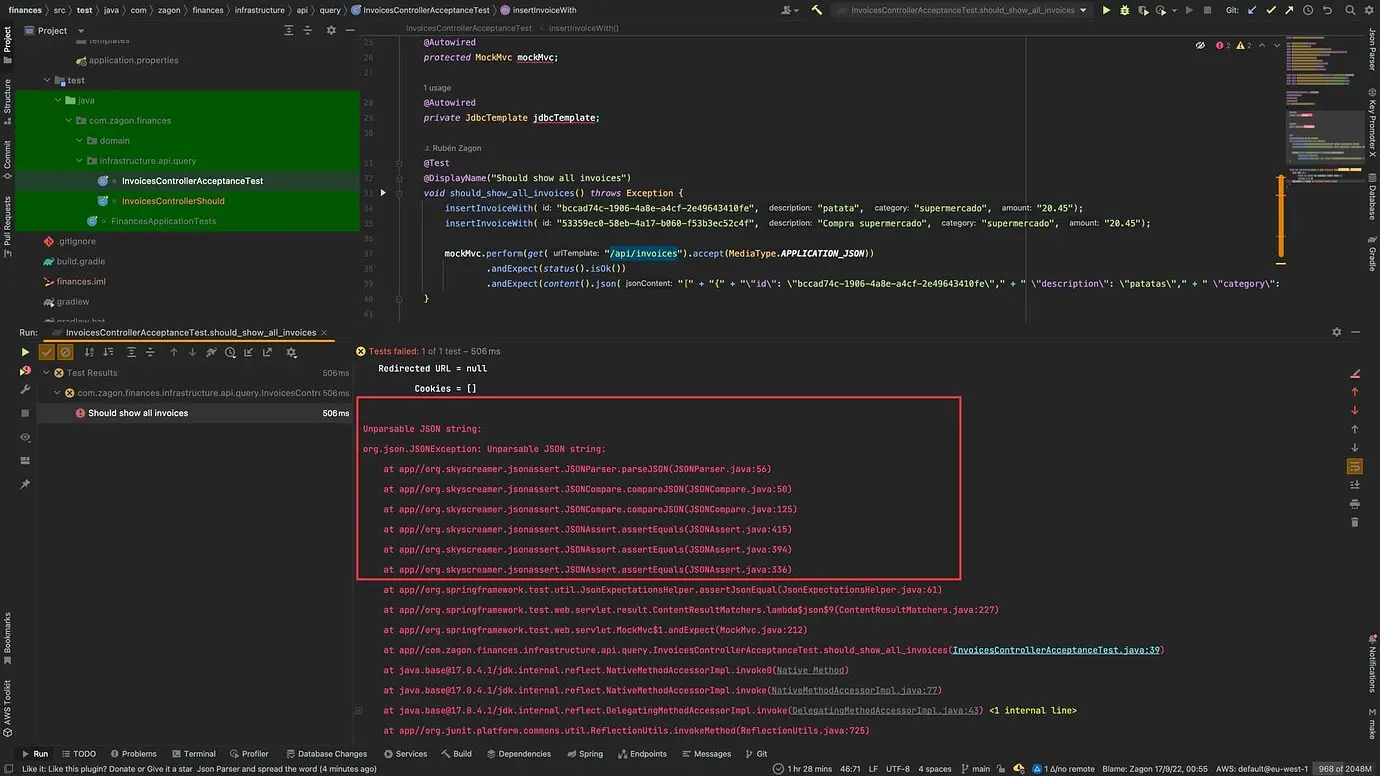Click the 4 spaces indent setting

935,769
